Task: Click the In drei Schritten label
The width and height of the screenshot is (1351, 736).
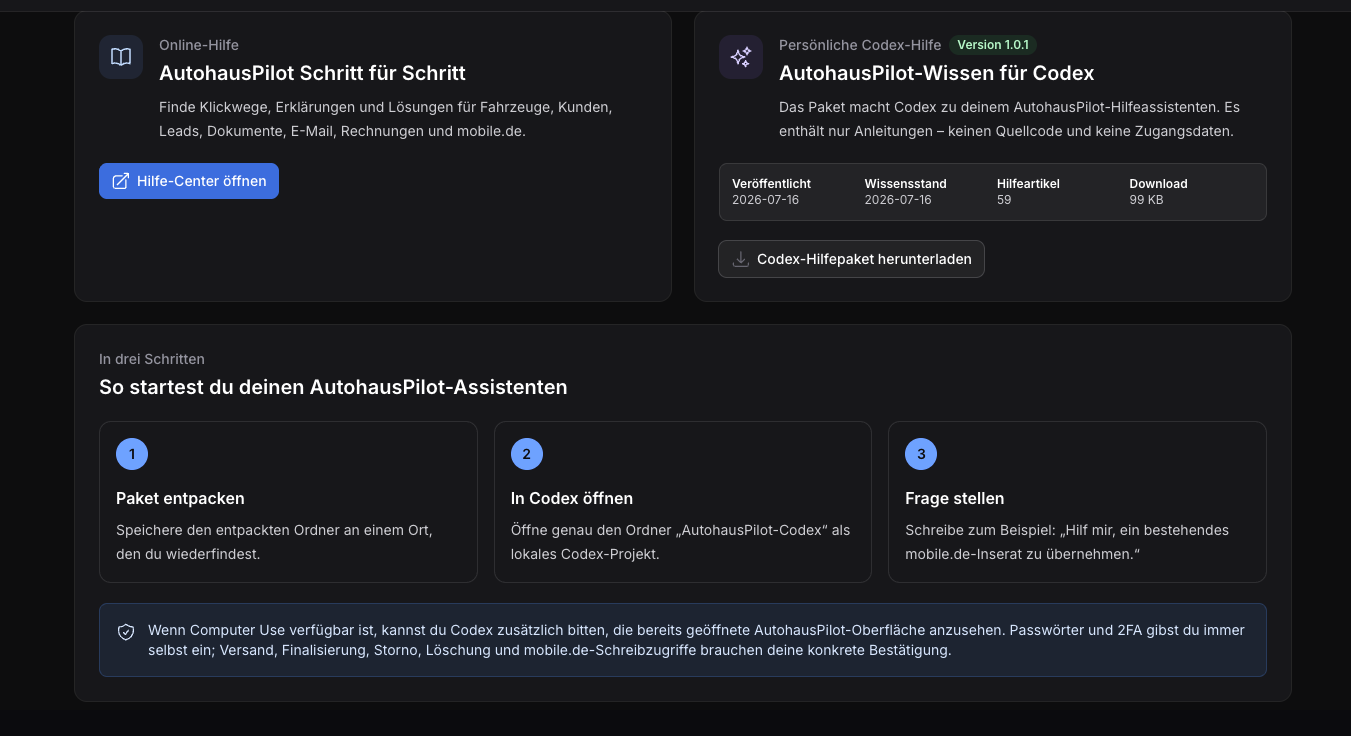Action: pos(152,359)
